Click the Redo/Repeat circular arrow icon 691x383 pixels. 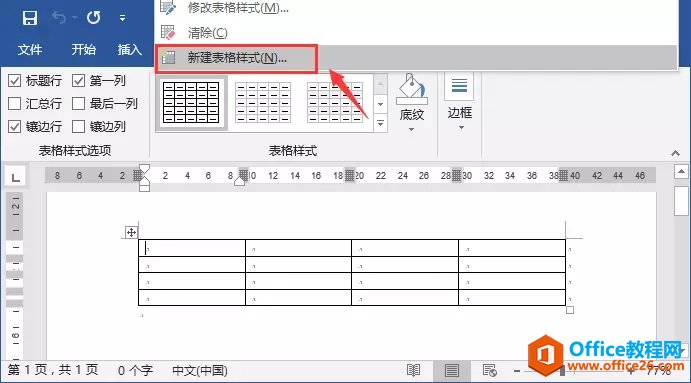pos(93,18)
